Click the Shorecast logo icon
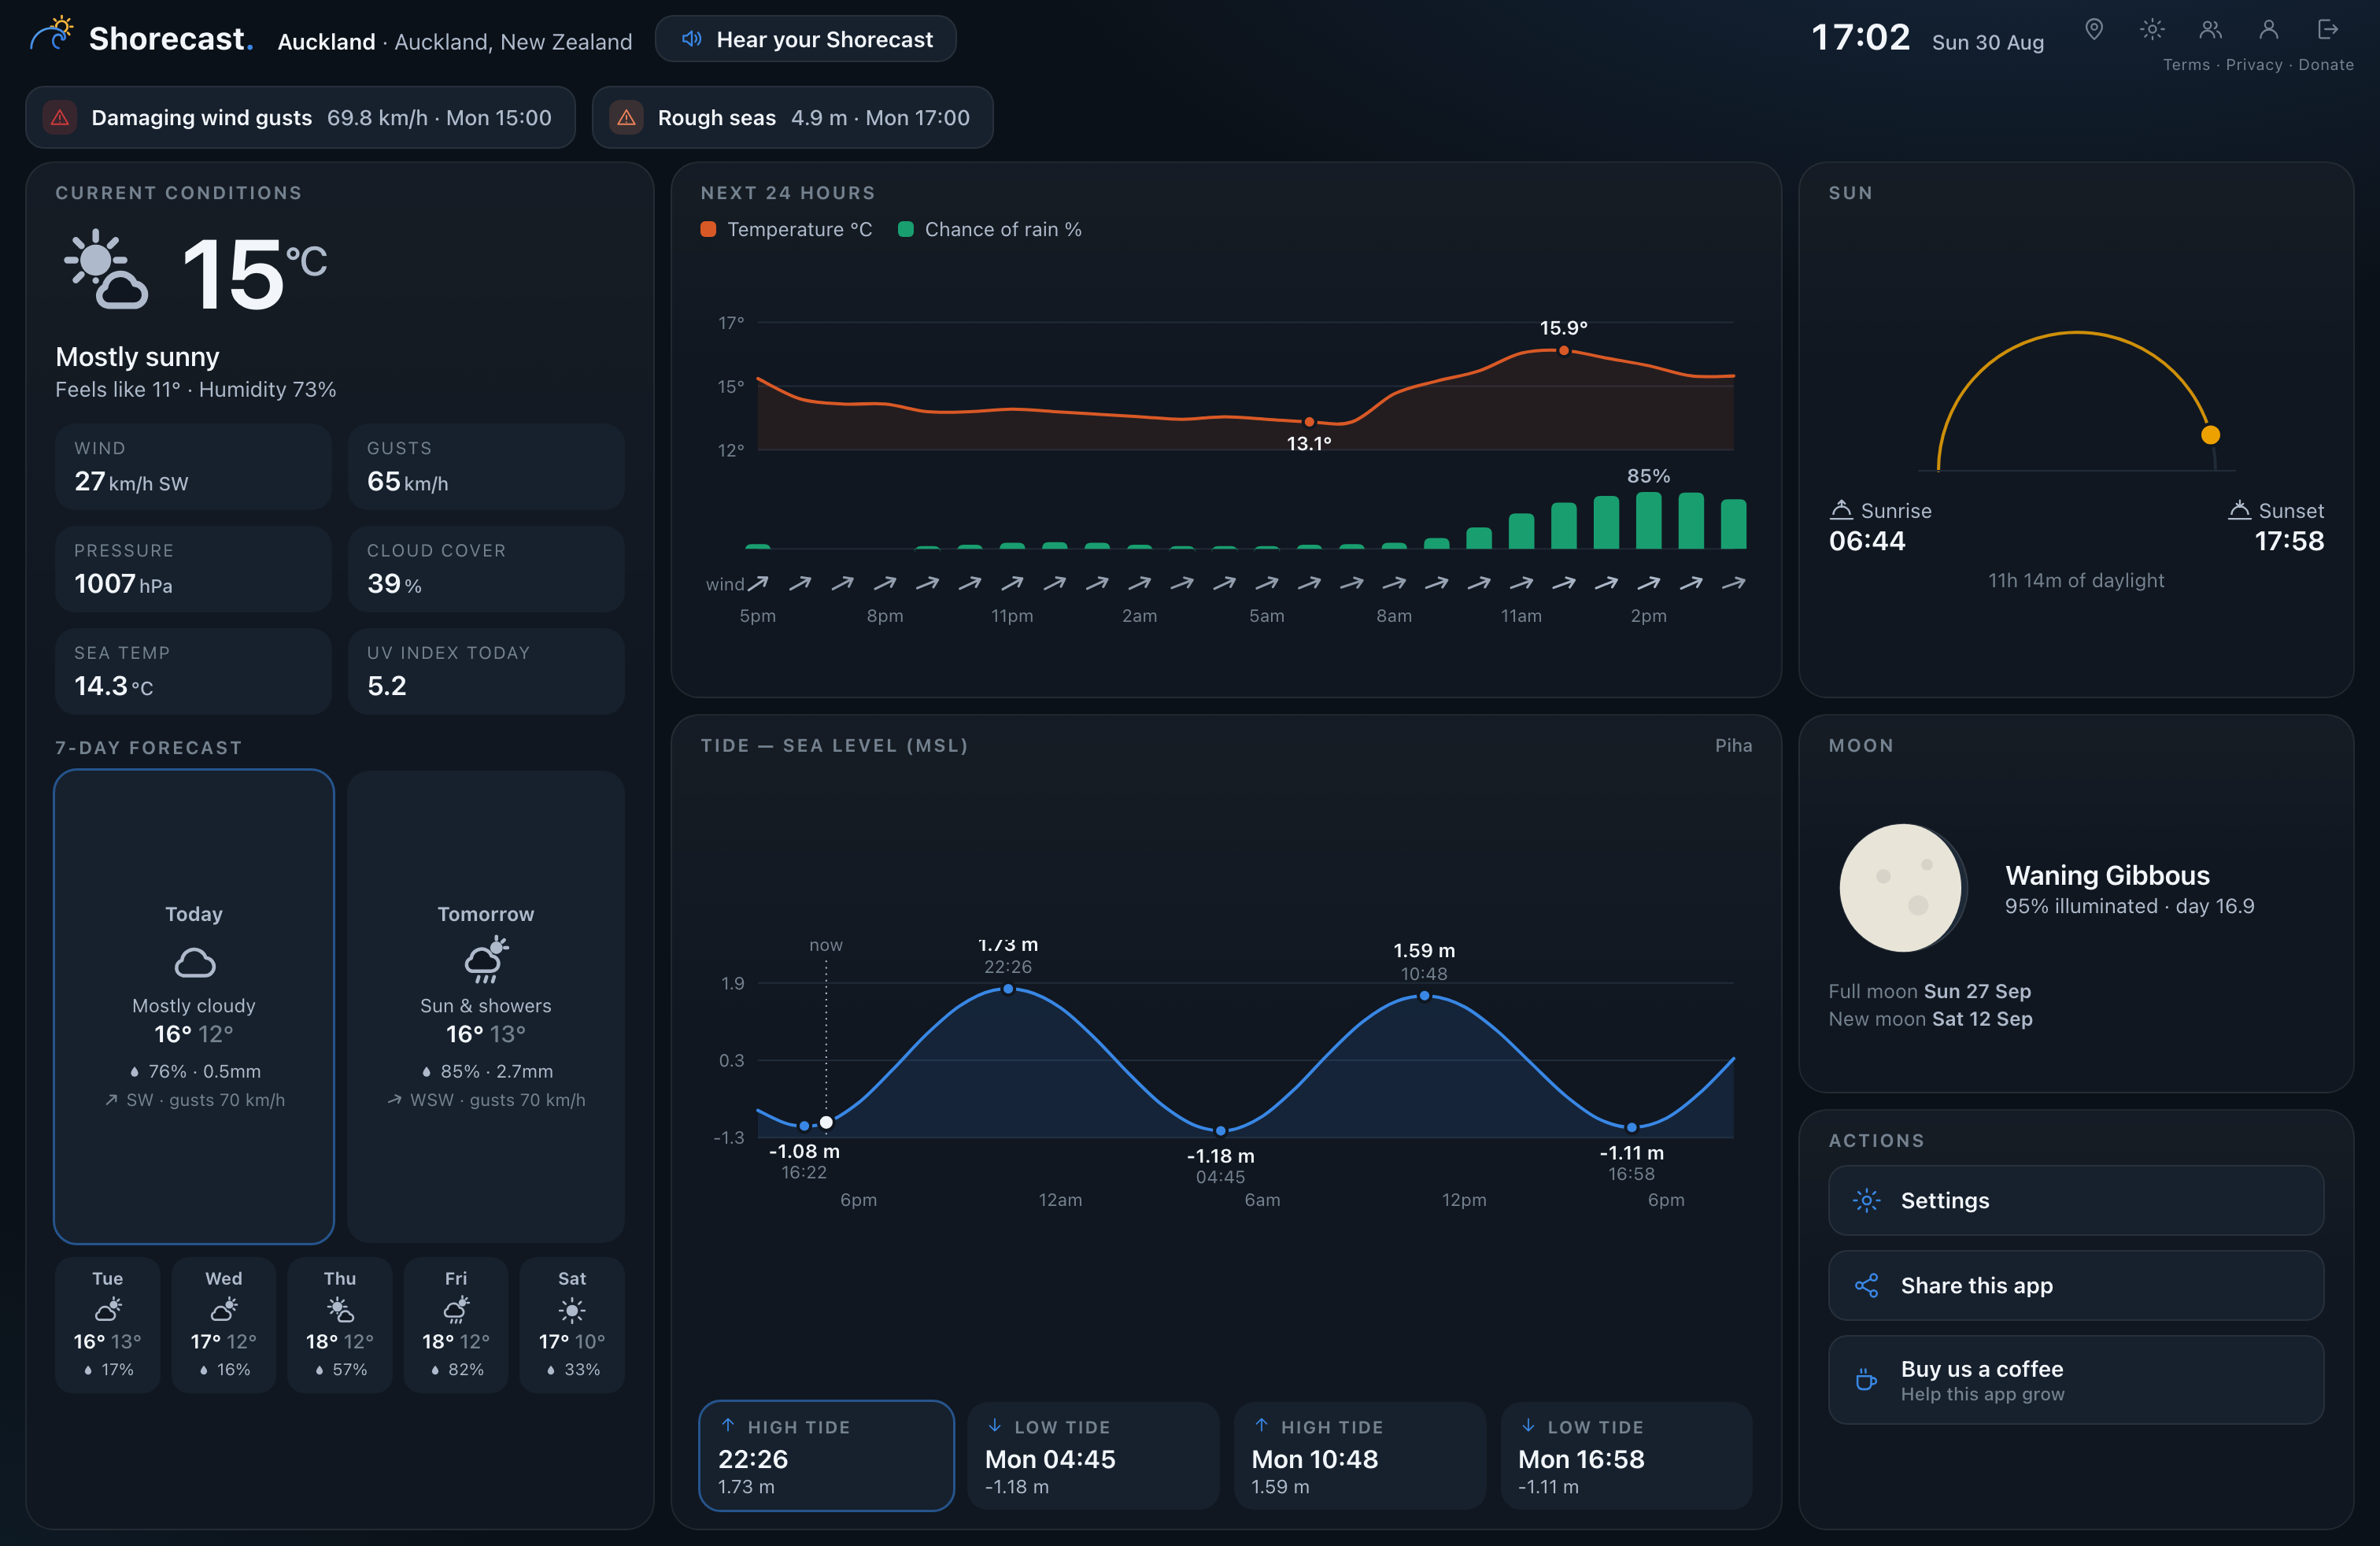This screenshot has height=1546, width=2380. (51, 34)
